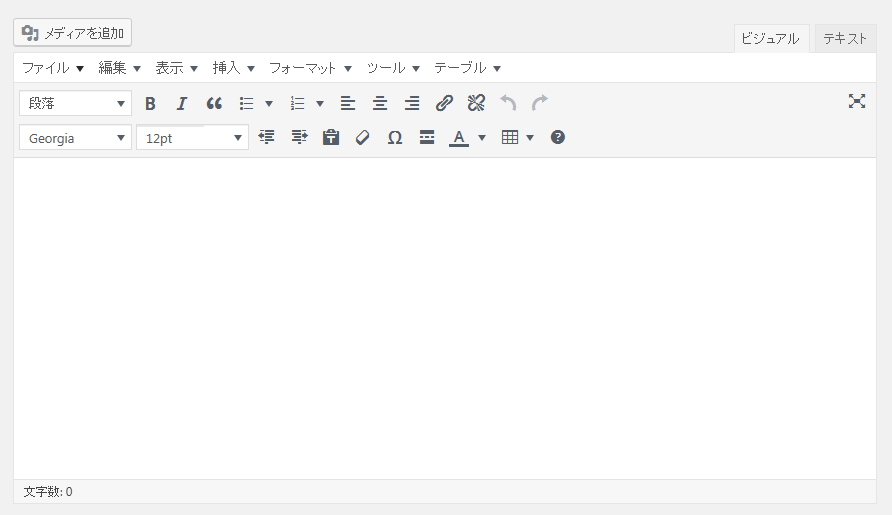Open the keyboard shortcuts help icon
The image size is (892, 515).
[x=558, y=137]
